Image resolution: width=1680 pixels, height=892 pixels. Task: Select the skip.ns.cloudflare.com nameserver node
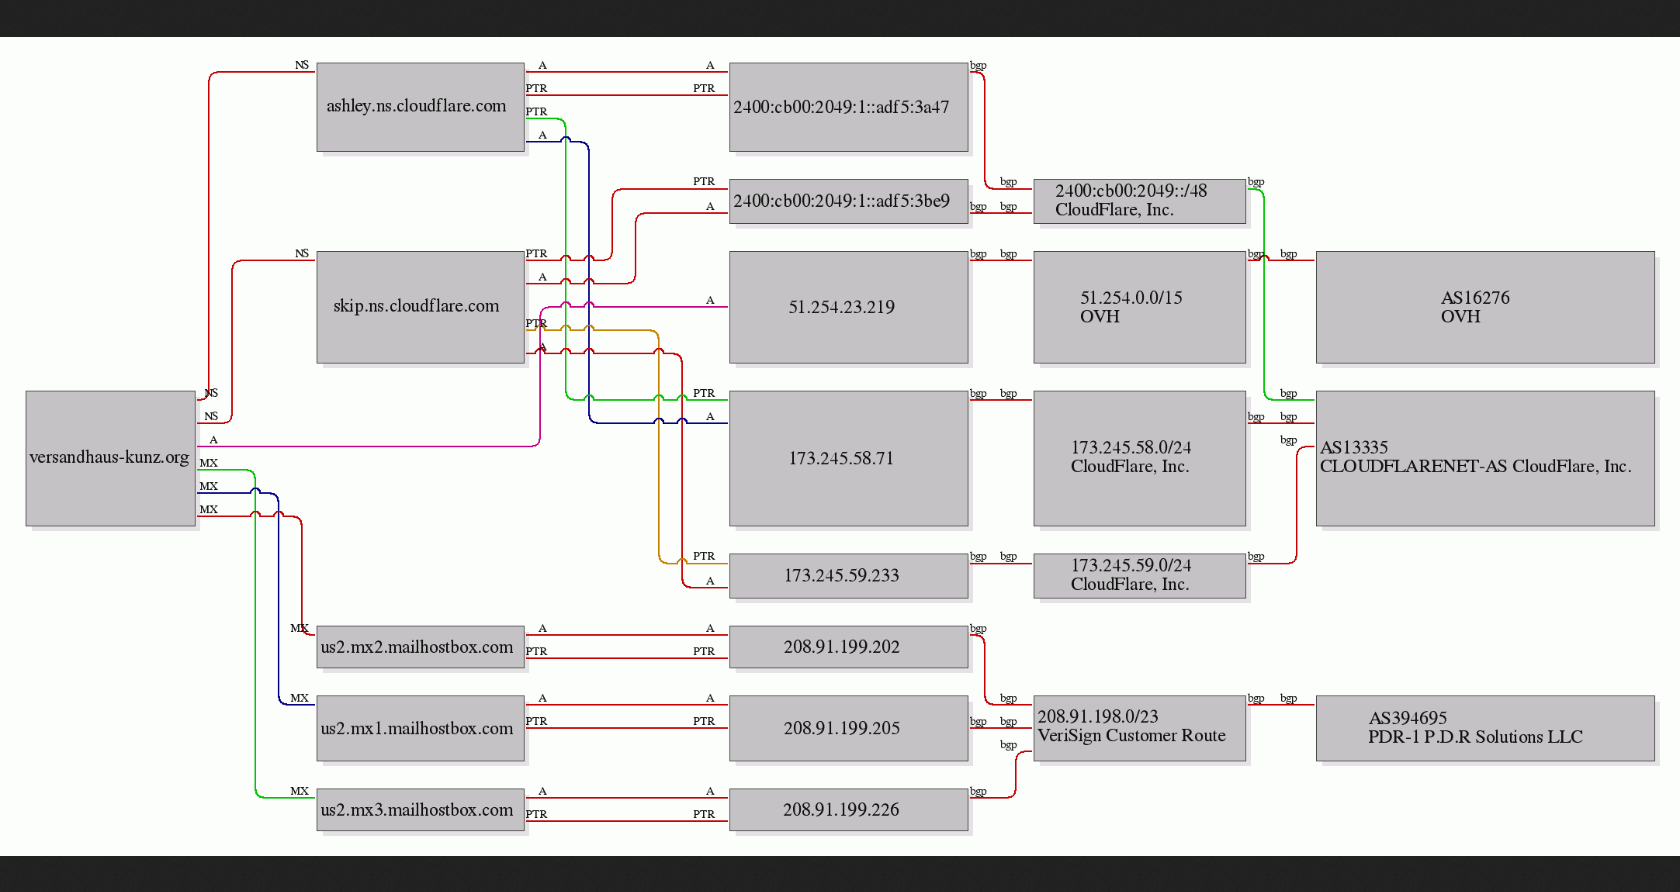pyautogui.click(x=420, y=307)
